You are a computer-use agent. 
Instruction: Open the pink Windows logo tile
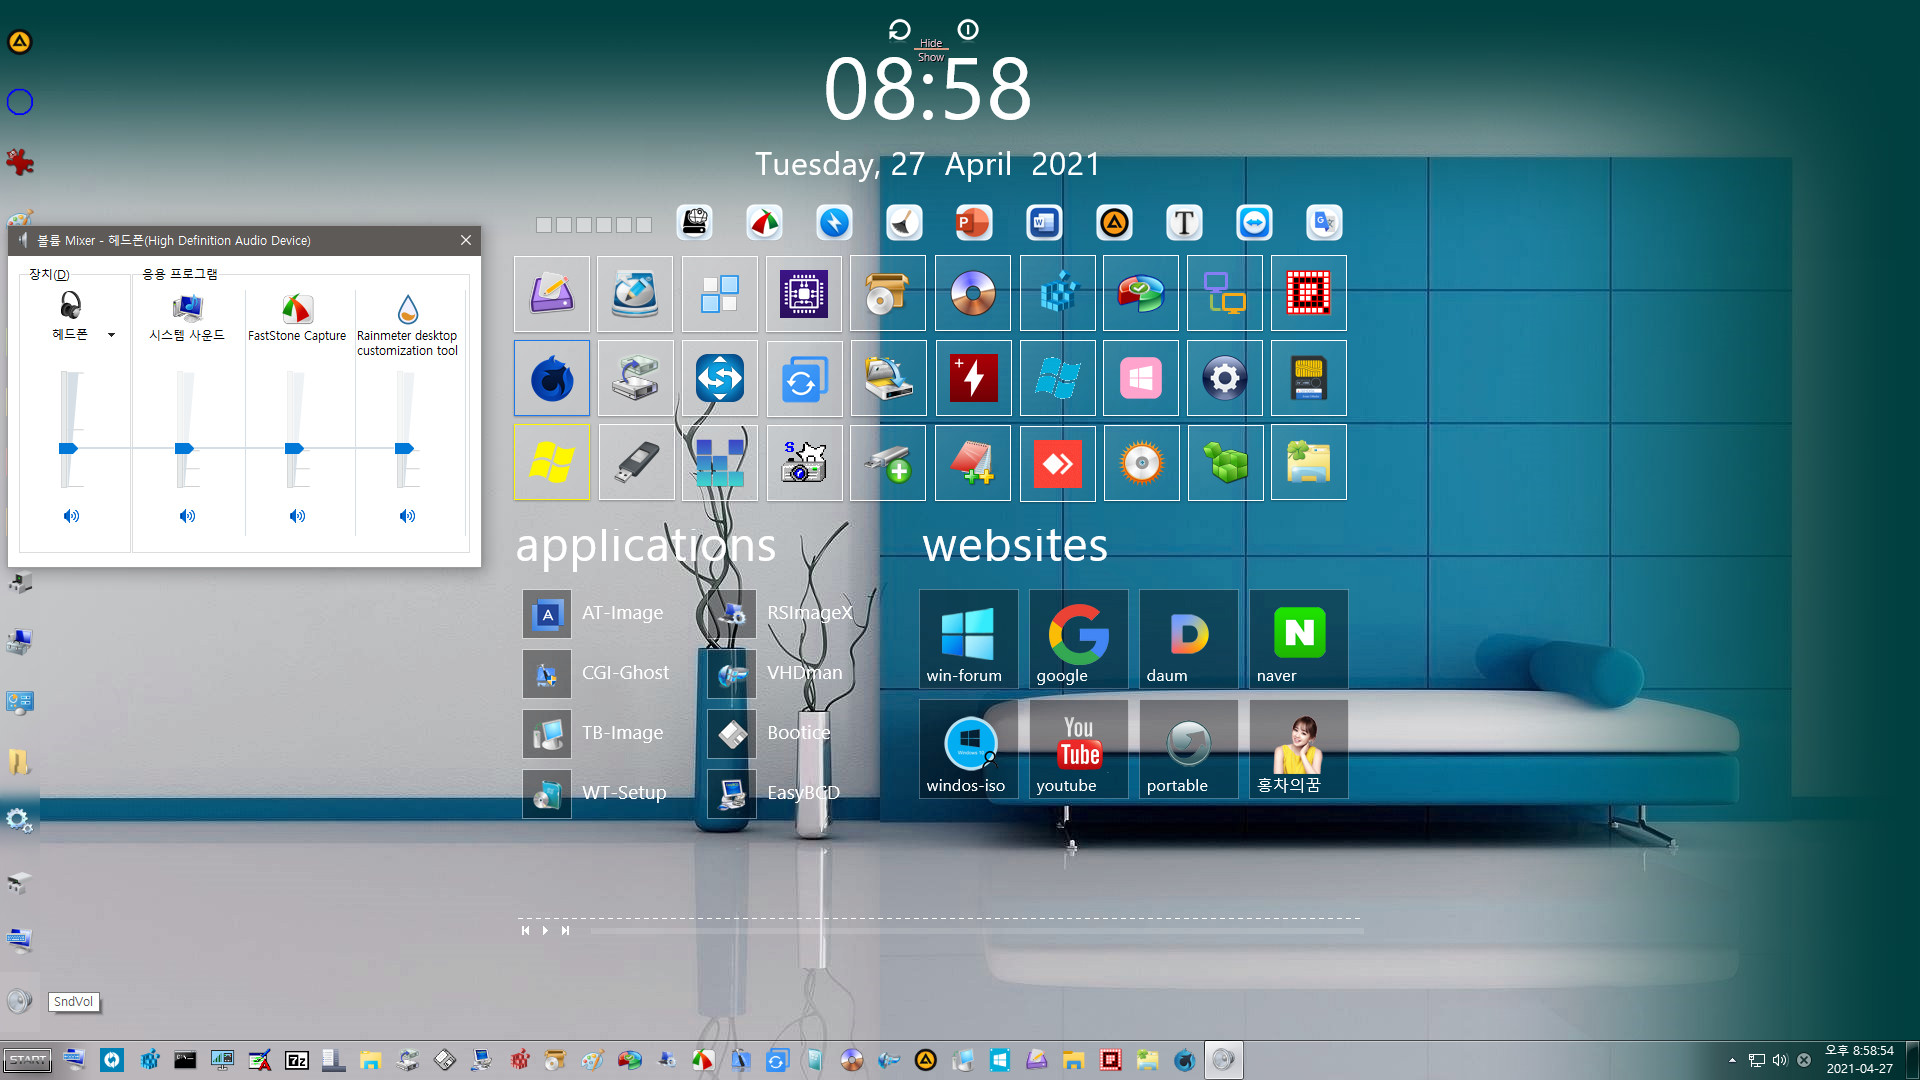tap(1141, 378)
